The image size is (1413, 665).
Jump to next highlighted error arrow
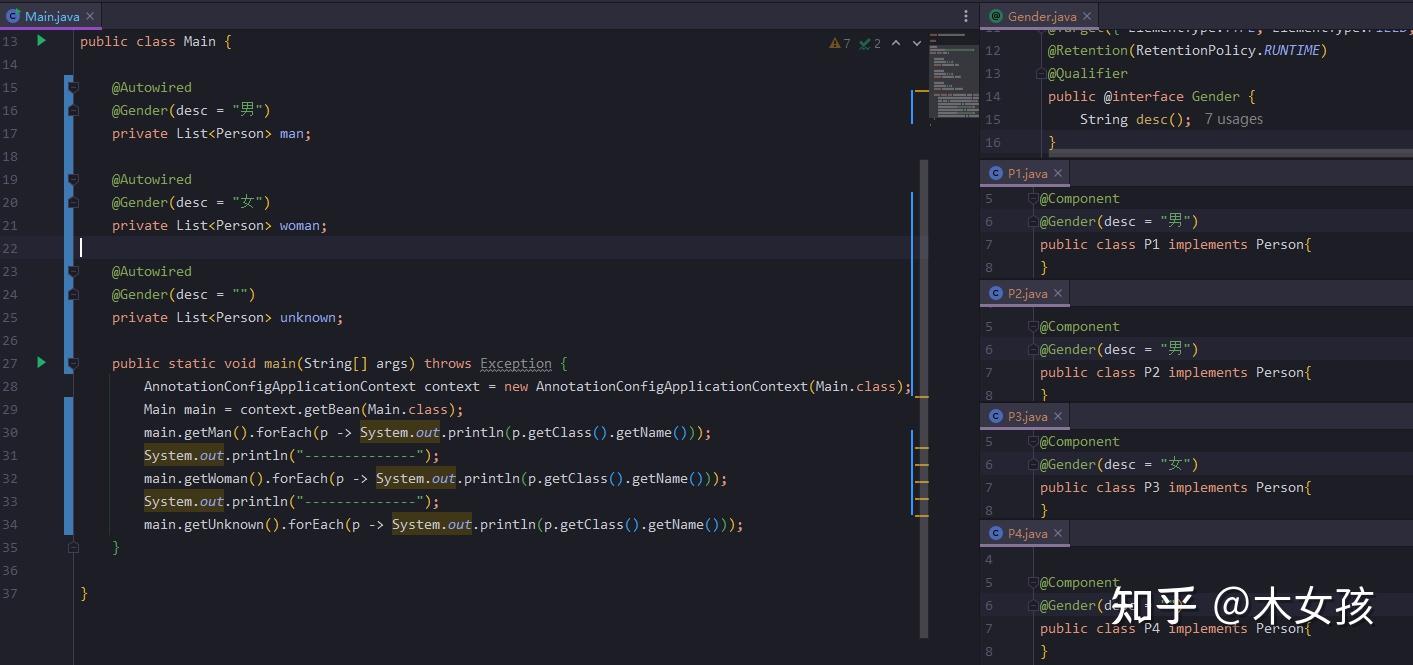point(917,43)
